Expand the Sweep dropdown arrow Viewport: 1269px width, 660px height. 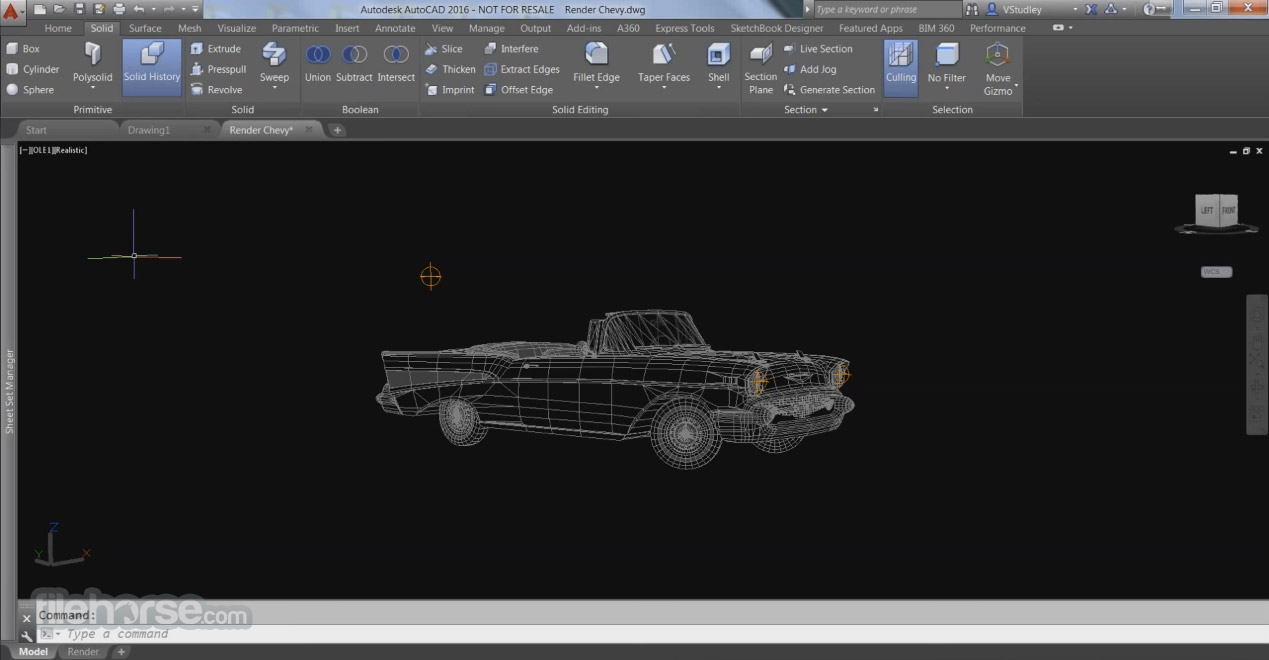[x=274, y=88]
